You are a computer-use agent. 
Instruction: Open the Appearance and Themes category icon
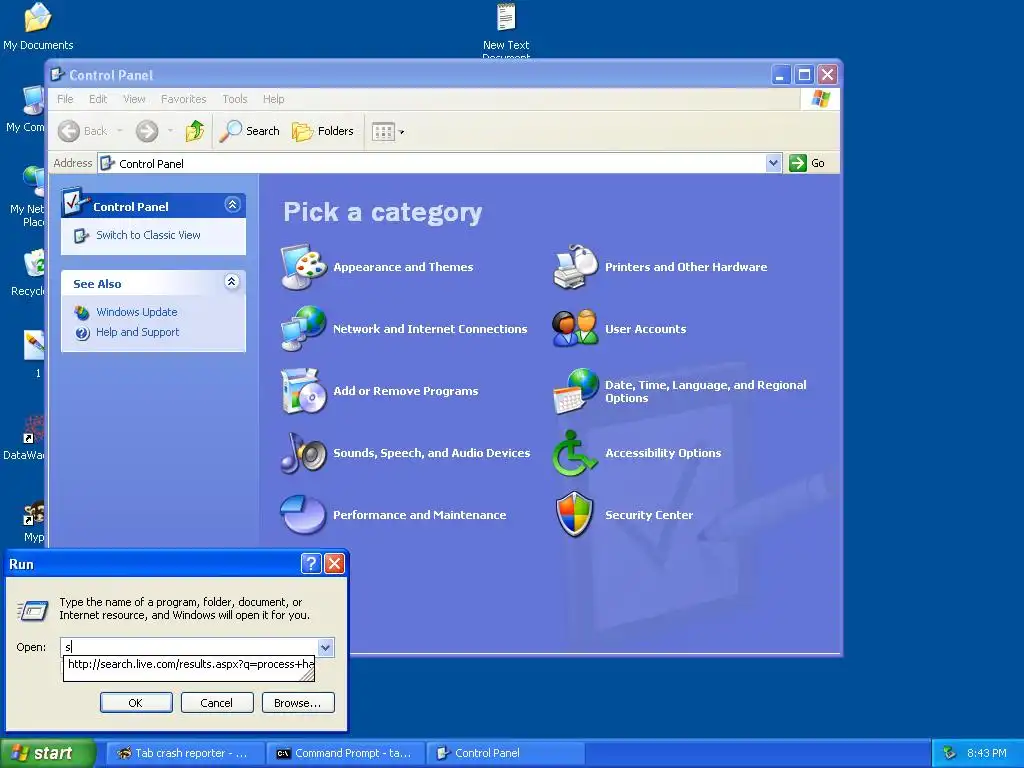coord(304,266)
